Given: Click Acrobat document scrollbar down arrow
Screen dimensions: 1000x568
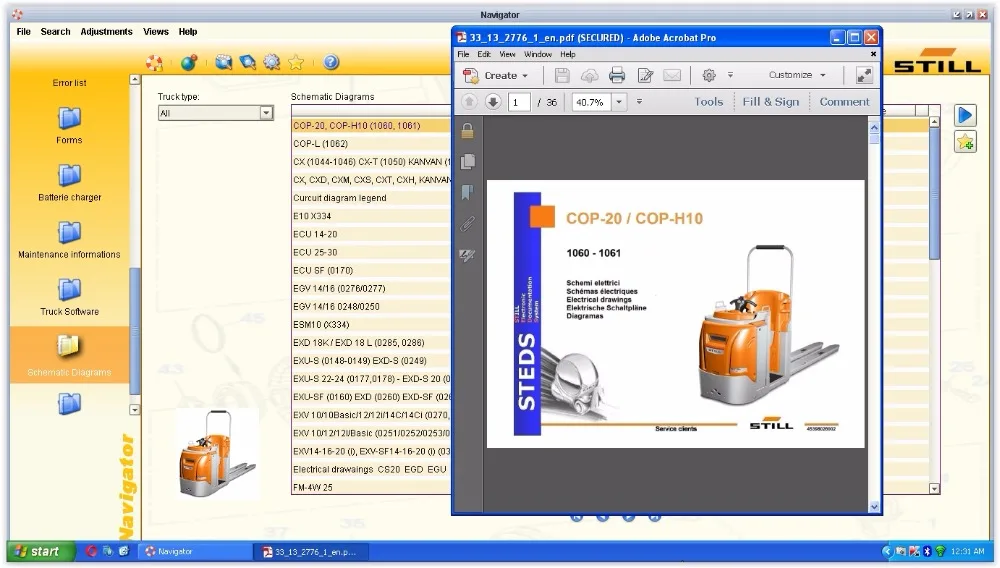Looking at the screenshot, I should 874,507.
